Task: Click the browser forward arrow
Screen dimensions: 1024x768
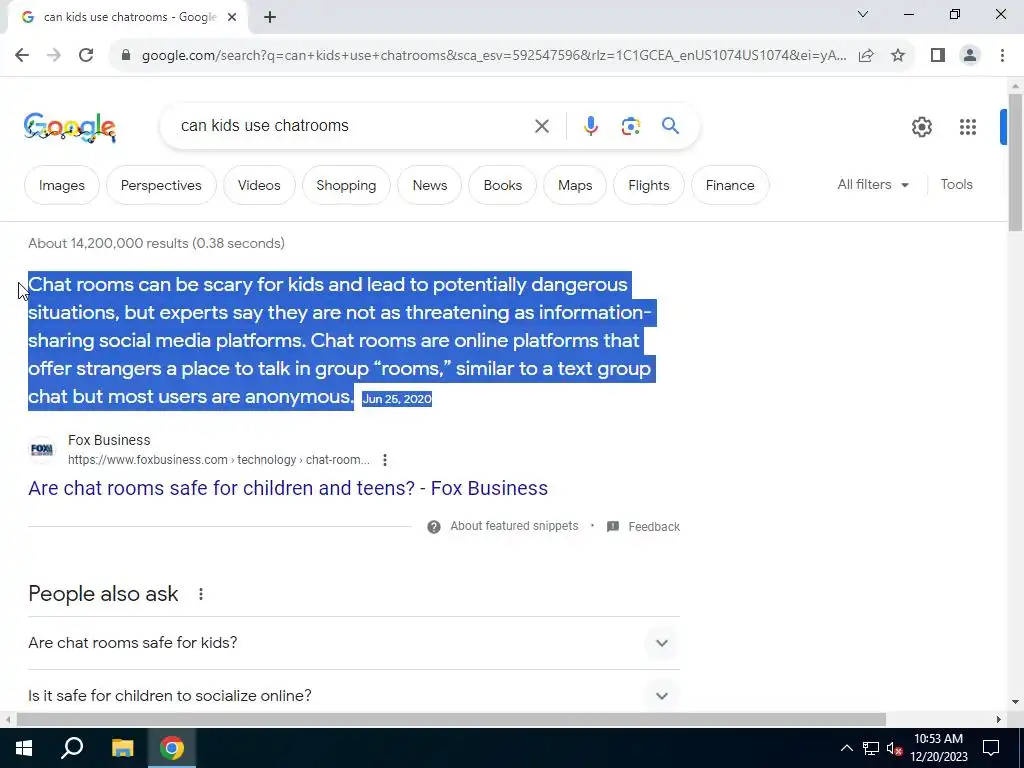Action: click(54, 55)
